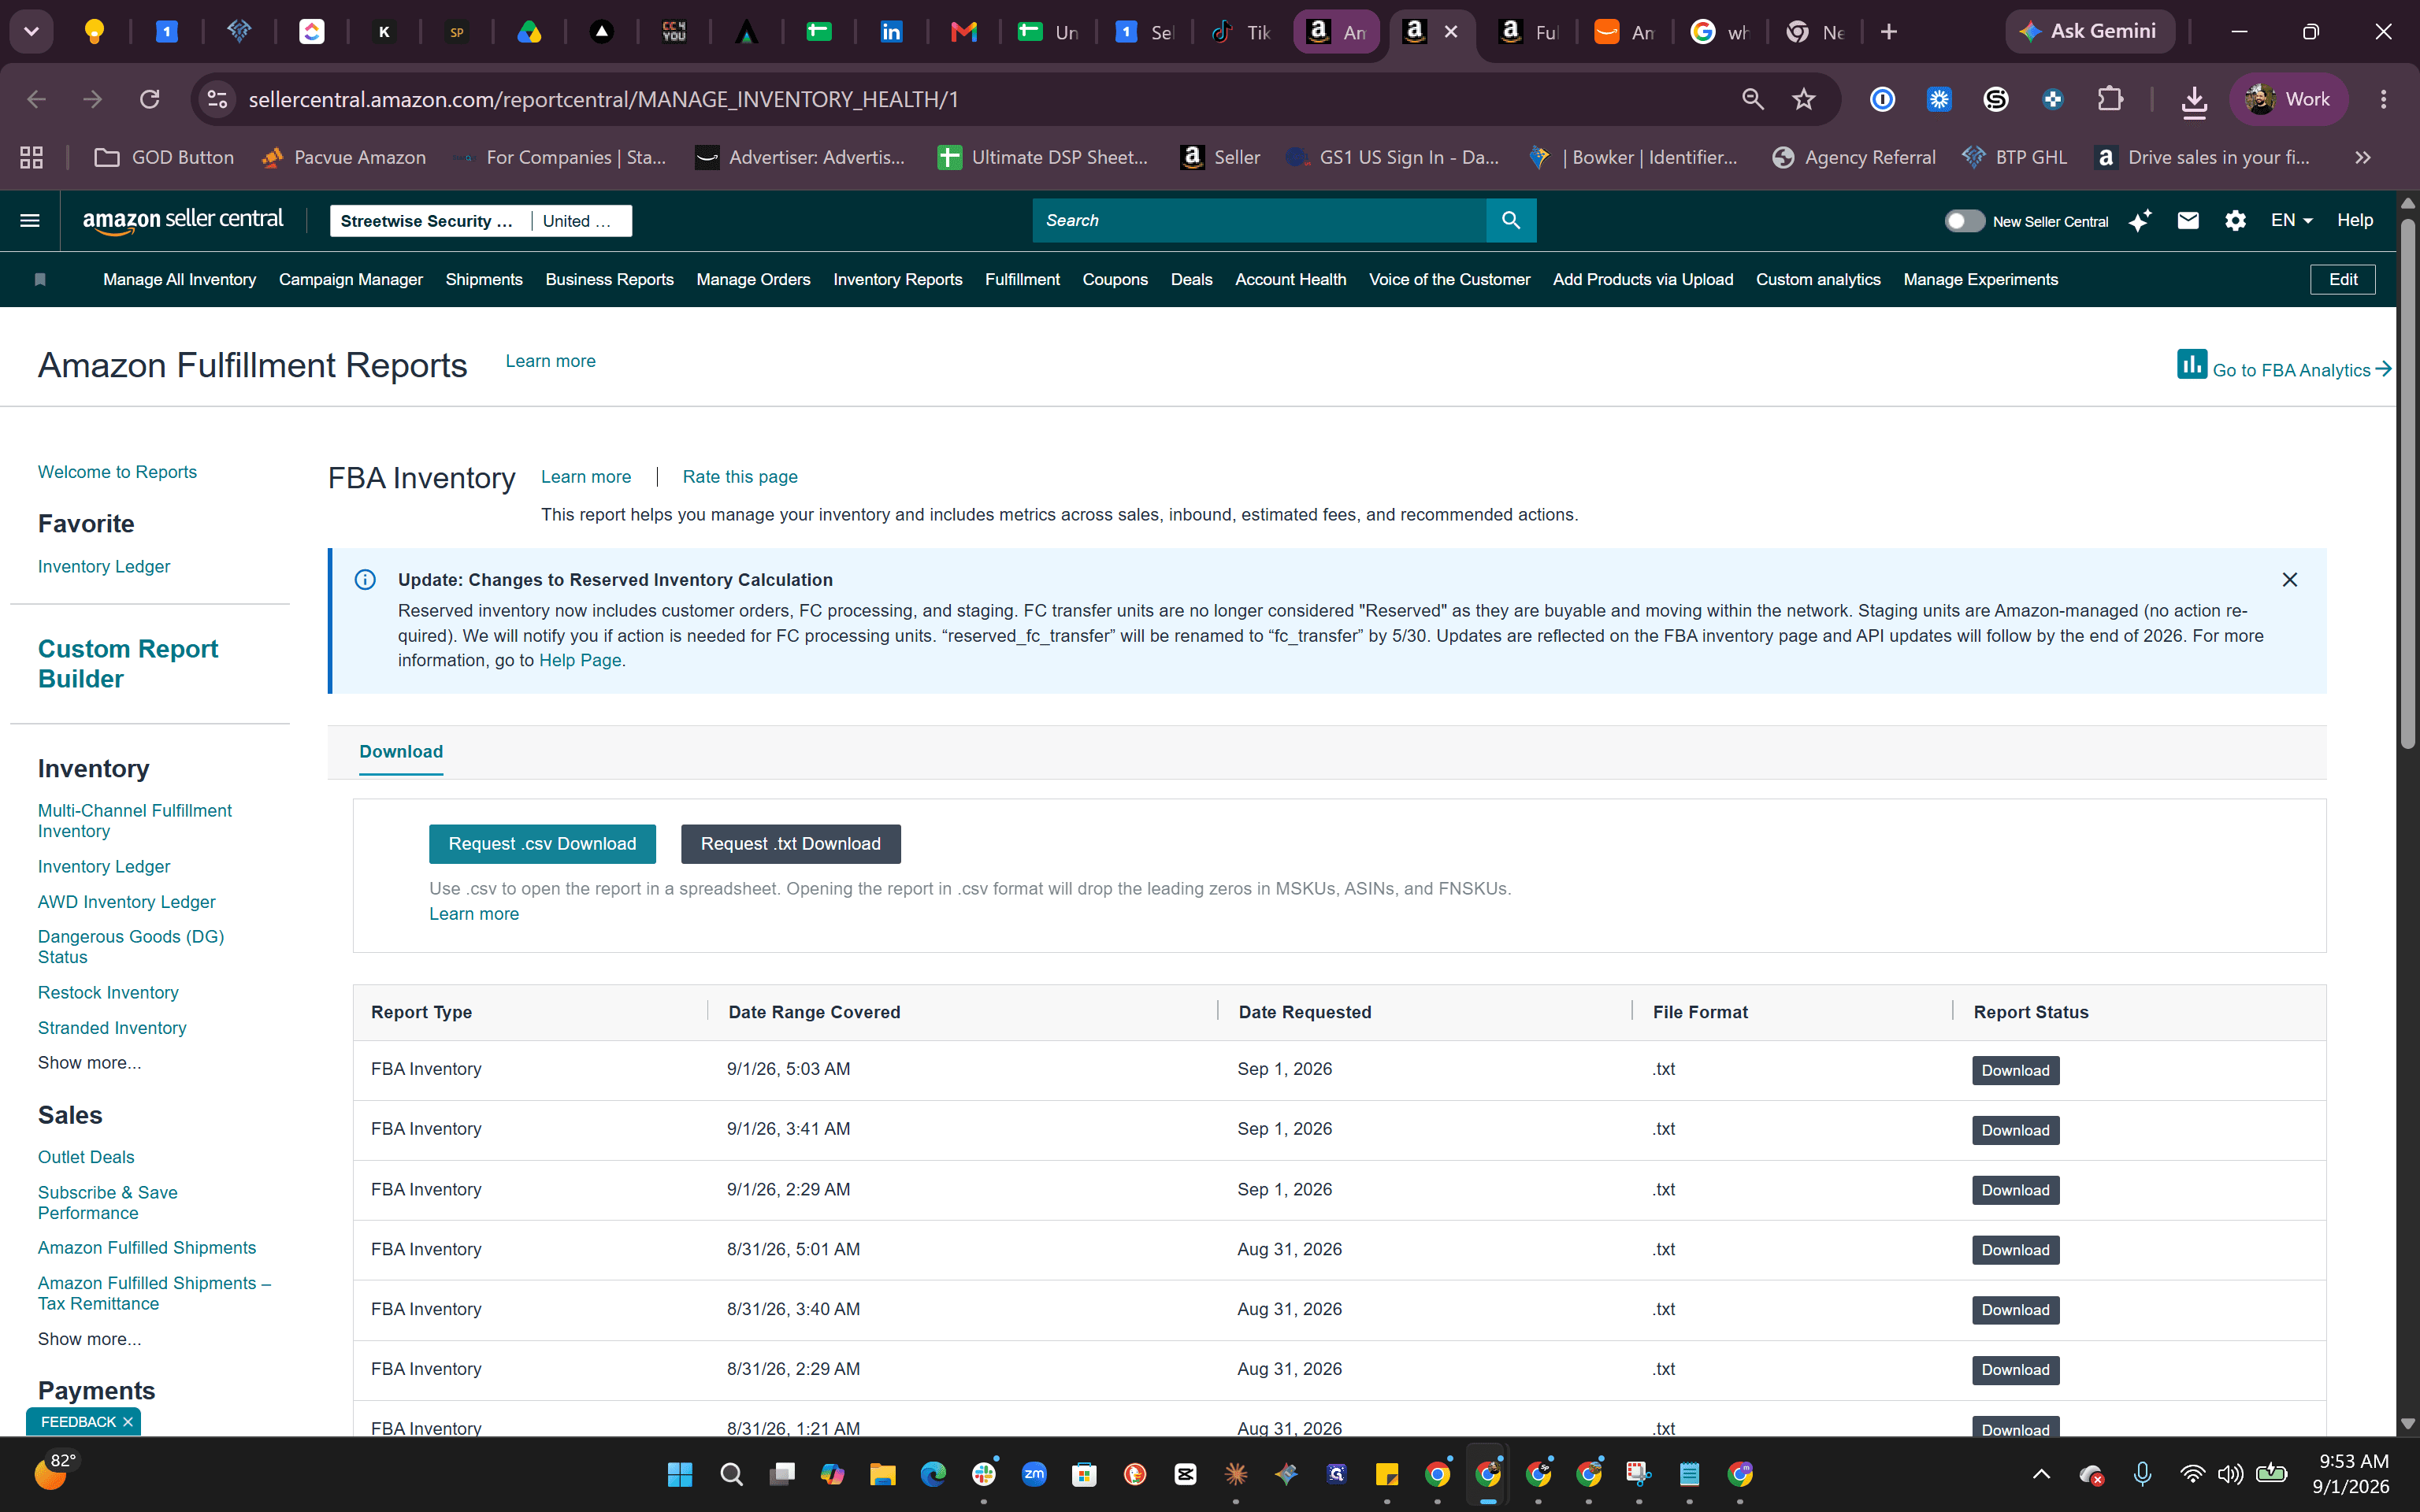Expand Show more under Inventory
The image size is (2420, 1512).
pos(89,1063)
